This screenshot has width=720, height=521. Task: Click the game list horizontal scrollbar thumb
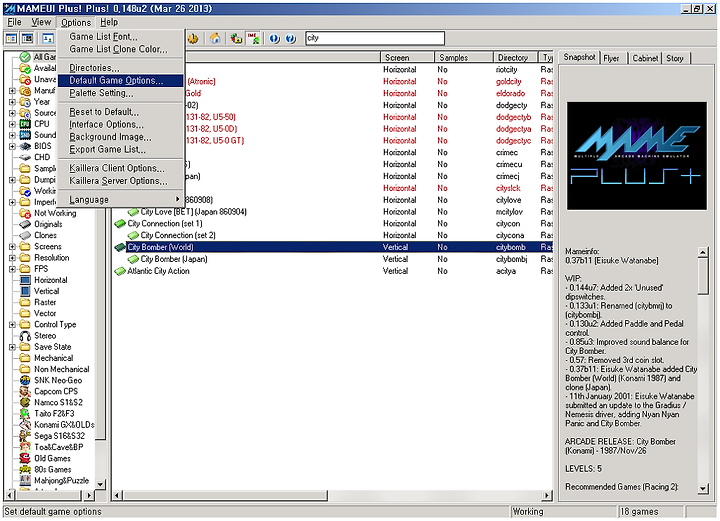[225, 495]
